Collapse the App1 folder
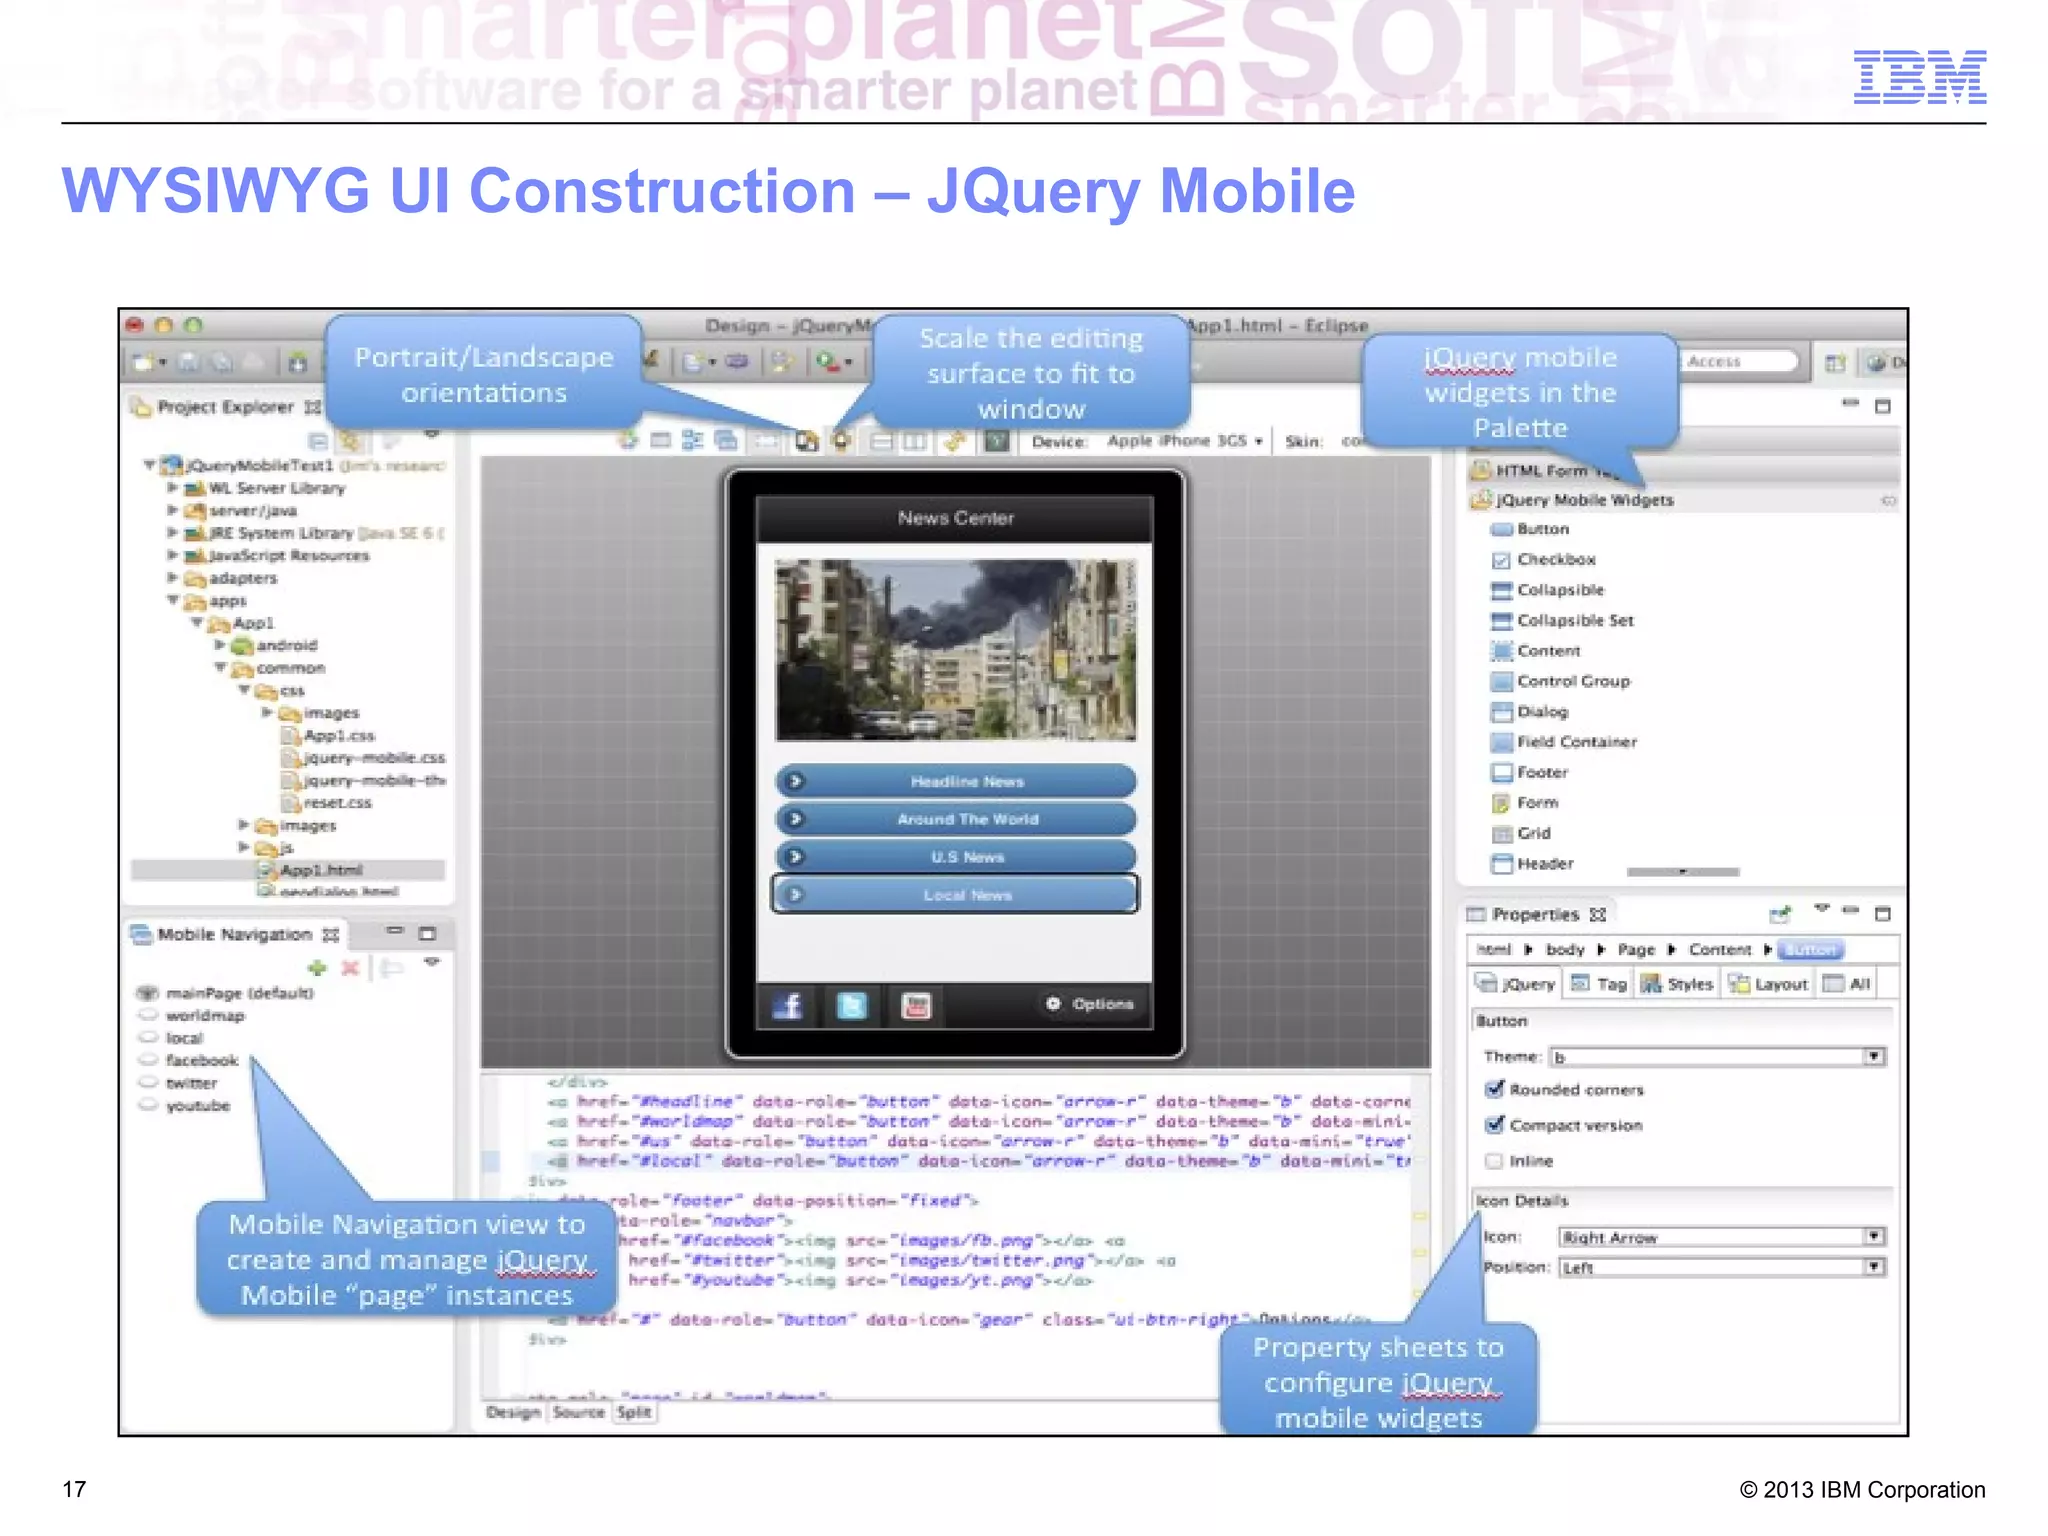 point(197,622)
